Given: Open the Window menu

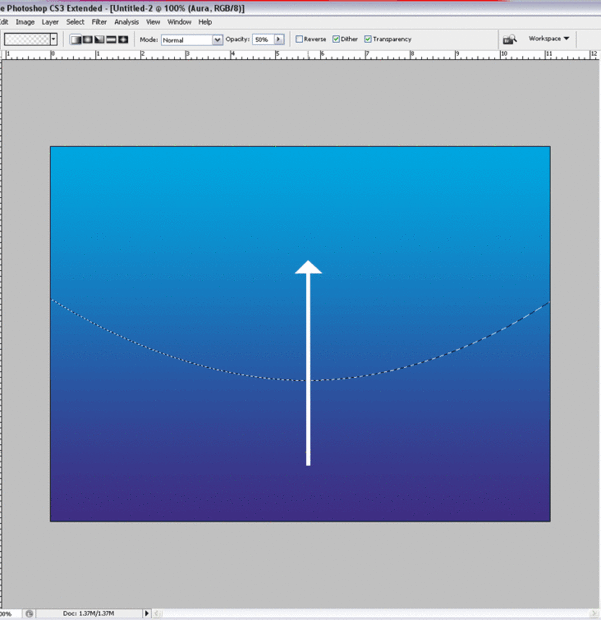Looking at the screenshot, I should (x=179, y=22).
